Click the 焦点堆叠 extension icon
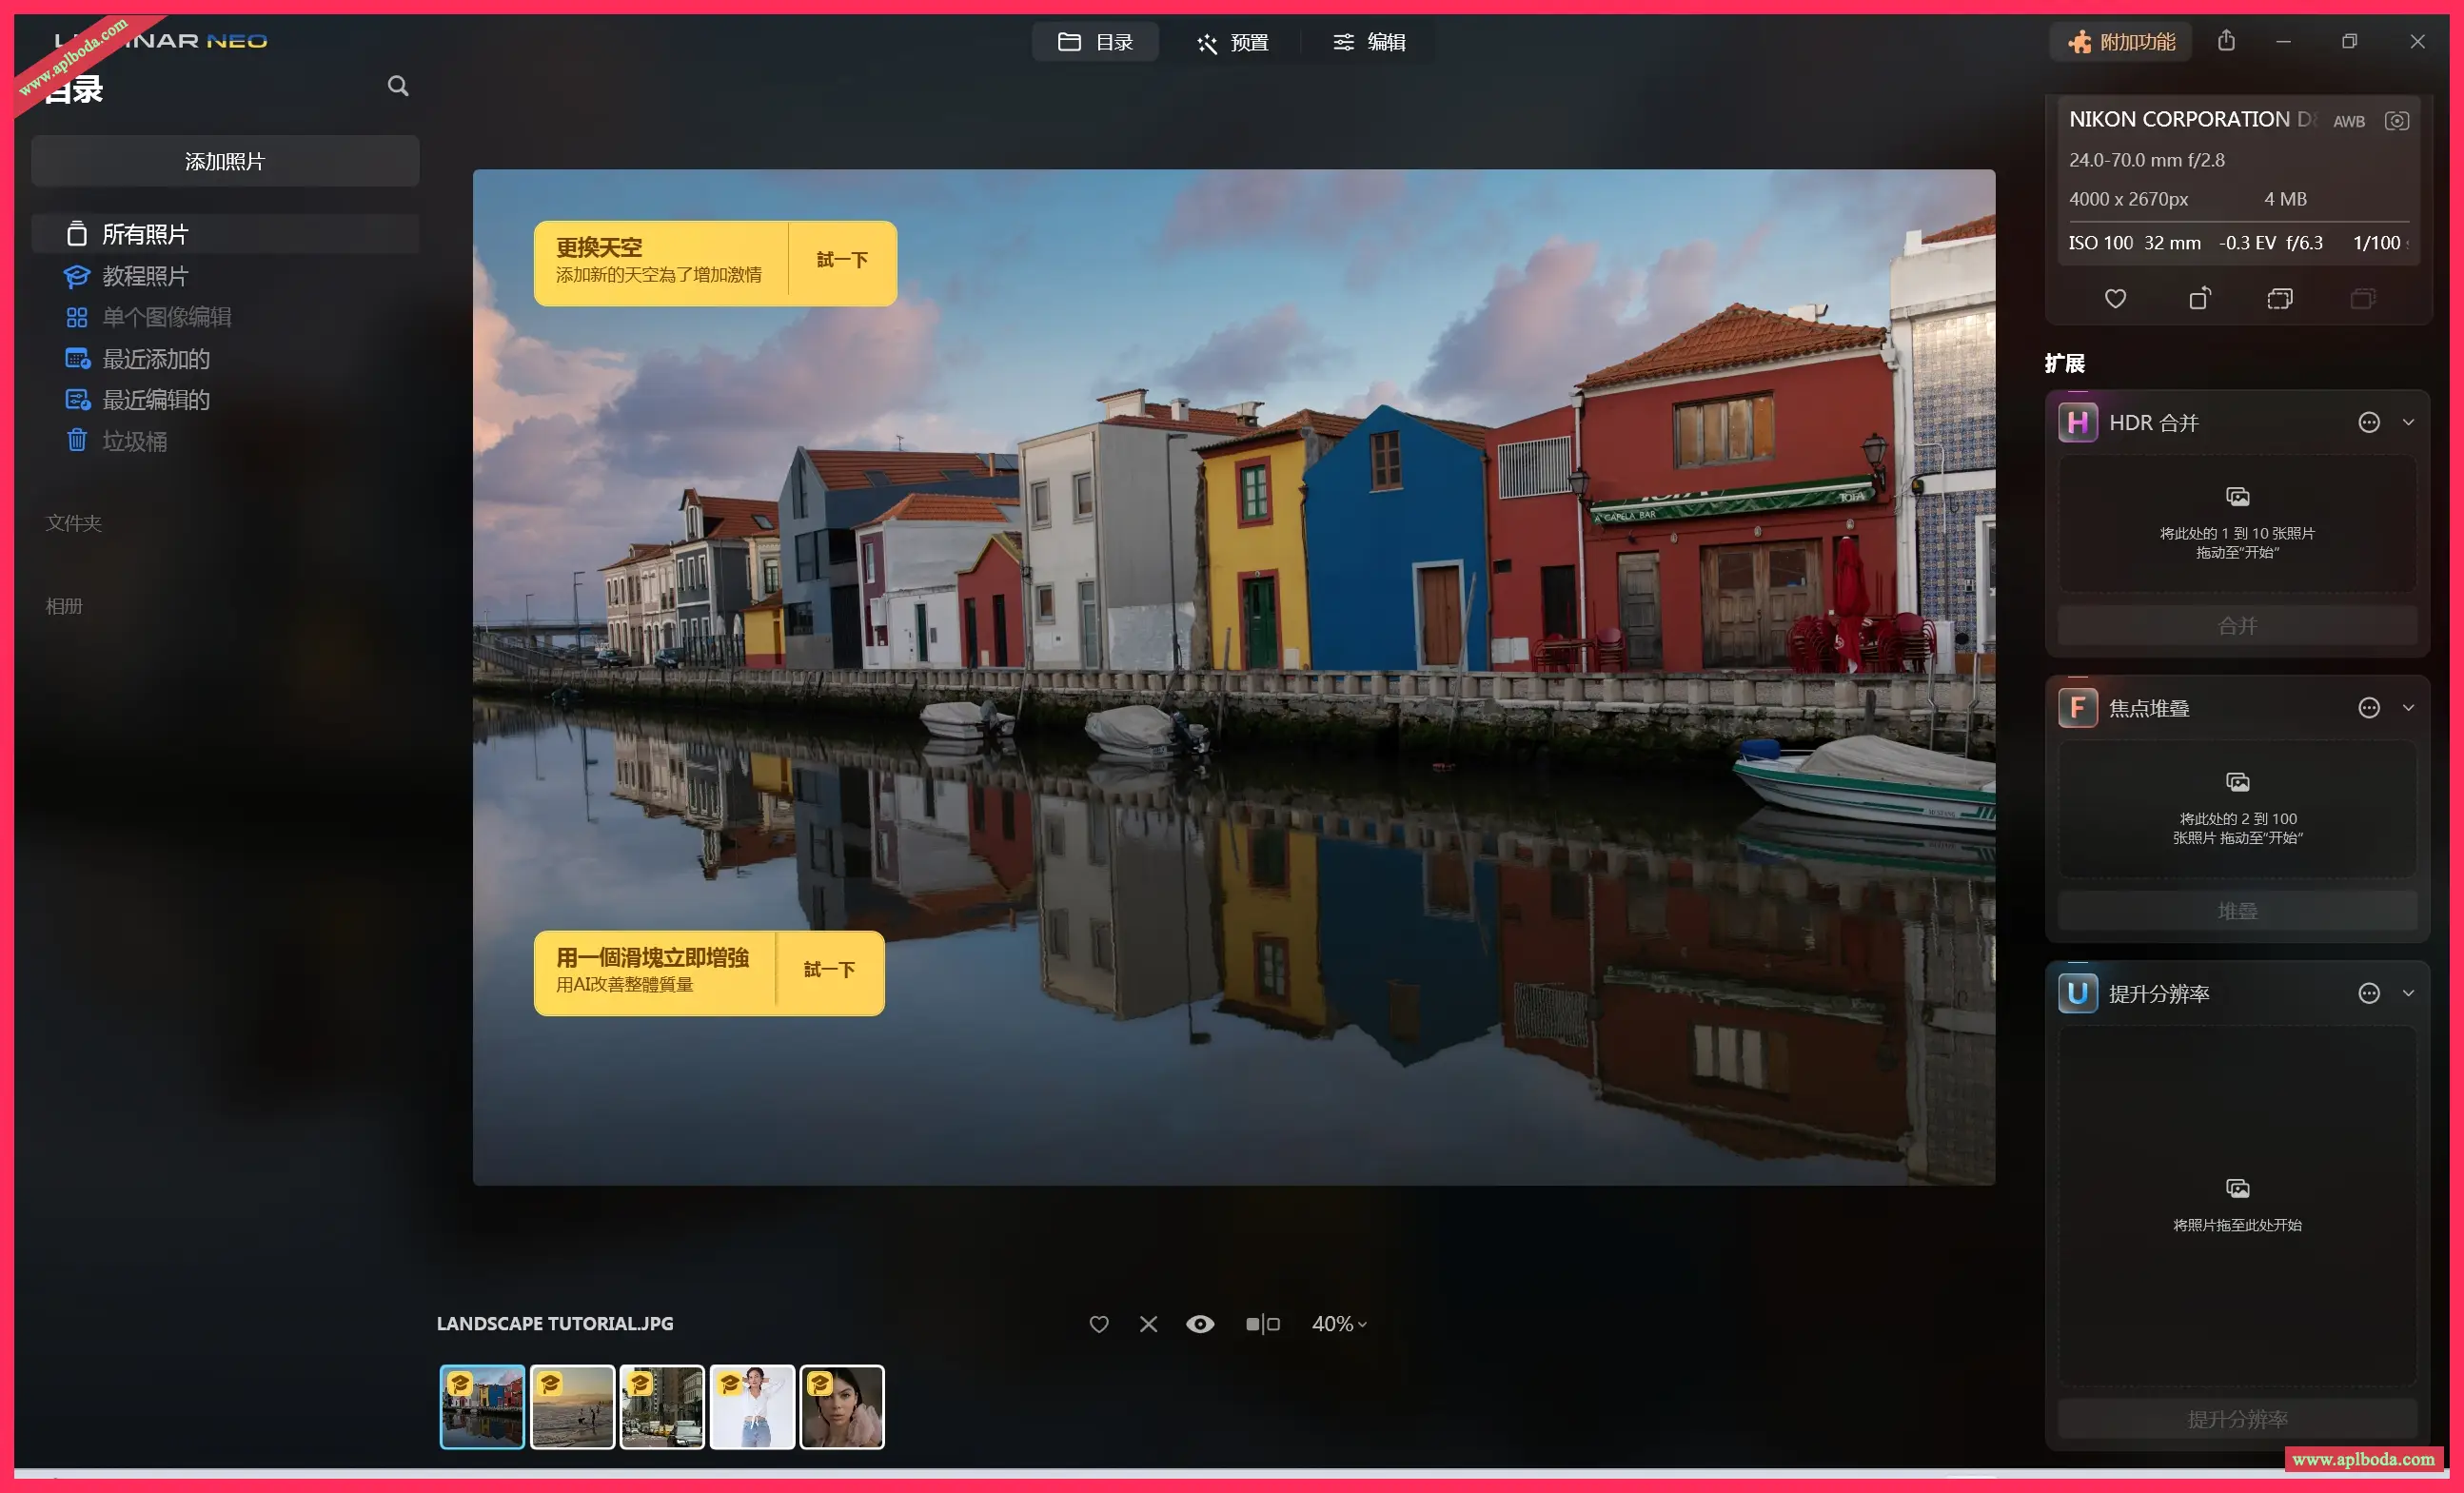The width and height of the screenshot is (2464, 1493). pyautogui.click(x=2078, y=707)
